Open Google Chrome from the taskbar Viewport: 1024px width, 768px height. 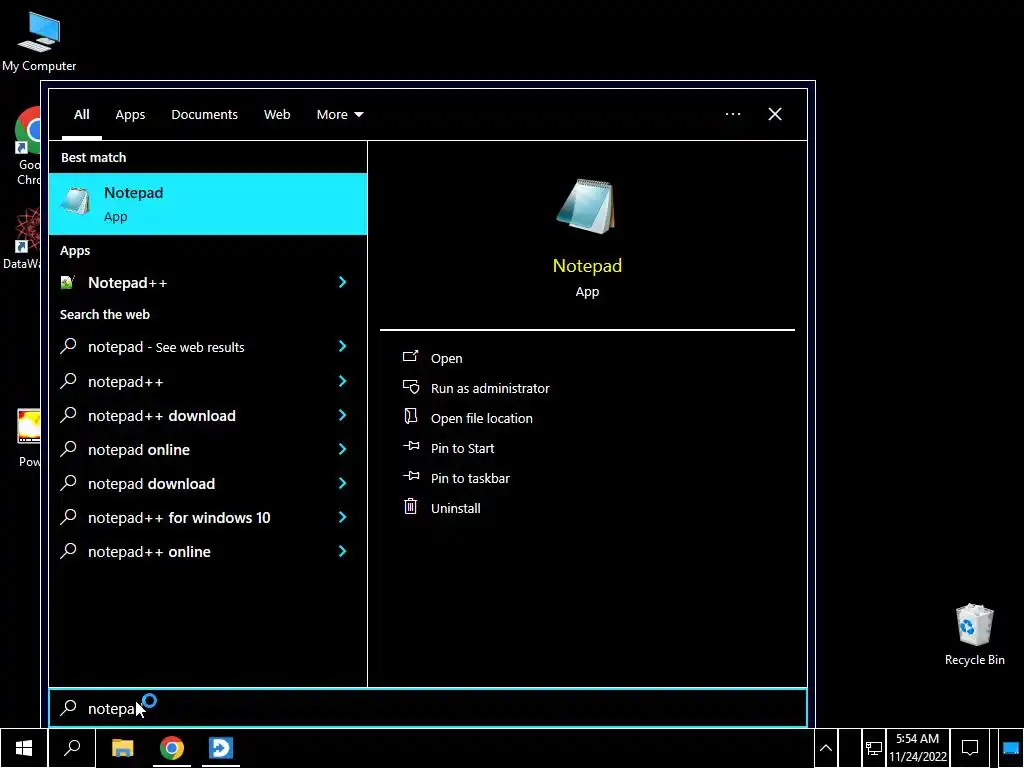[x=172, y=748]
